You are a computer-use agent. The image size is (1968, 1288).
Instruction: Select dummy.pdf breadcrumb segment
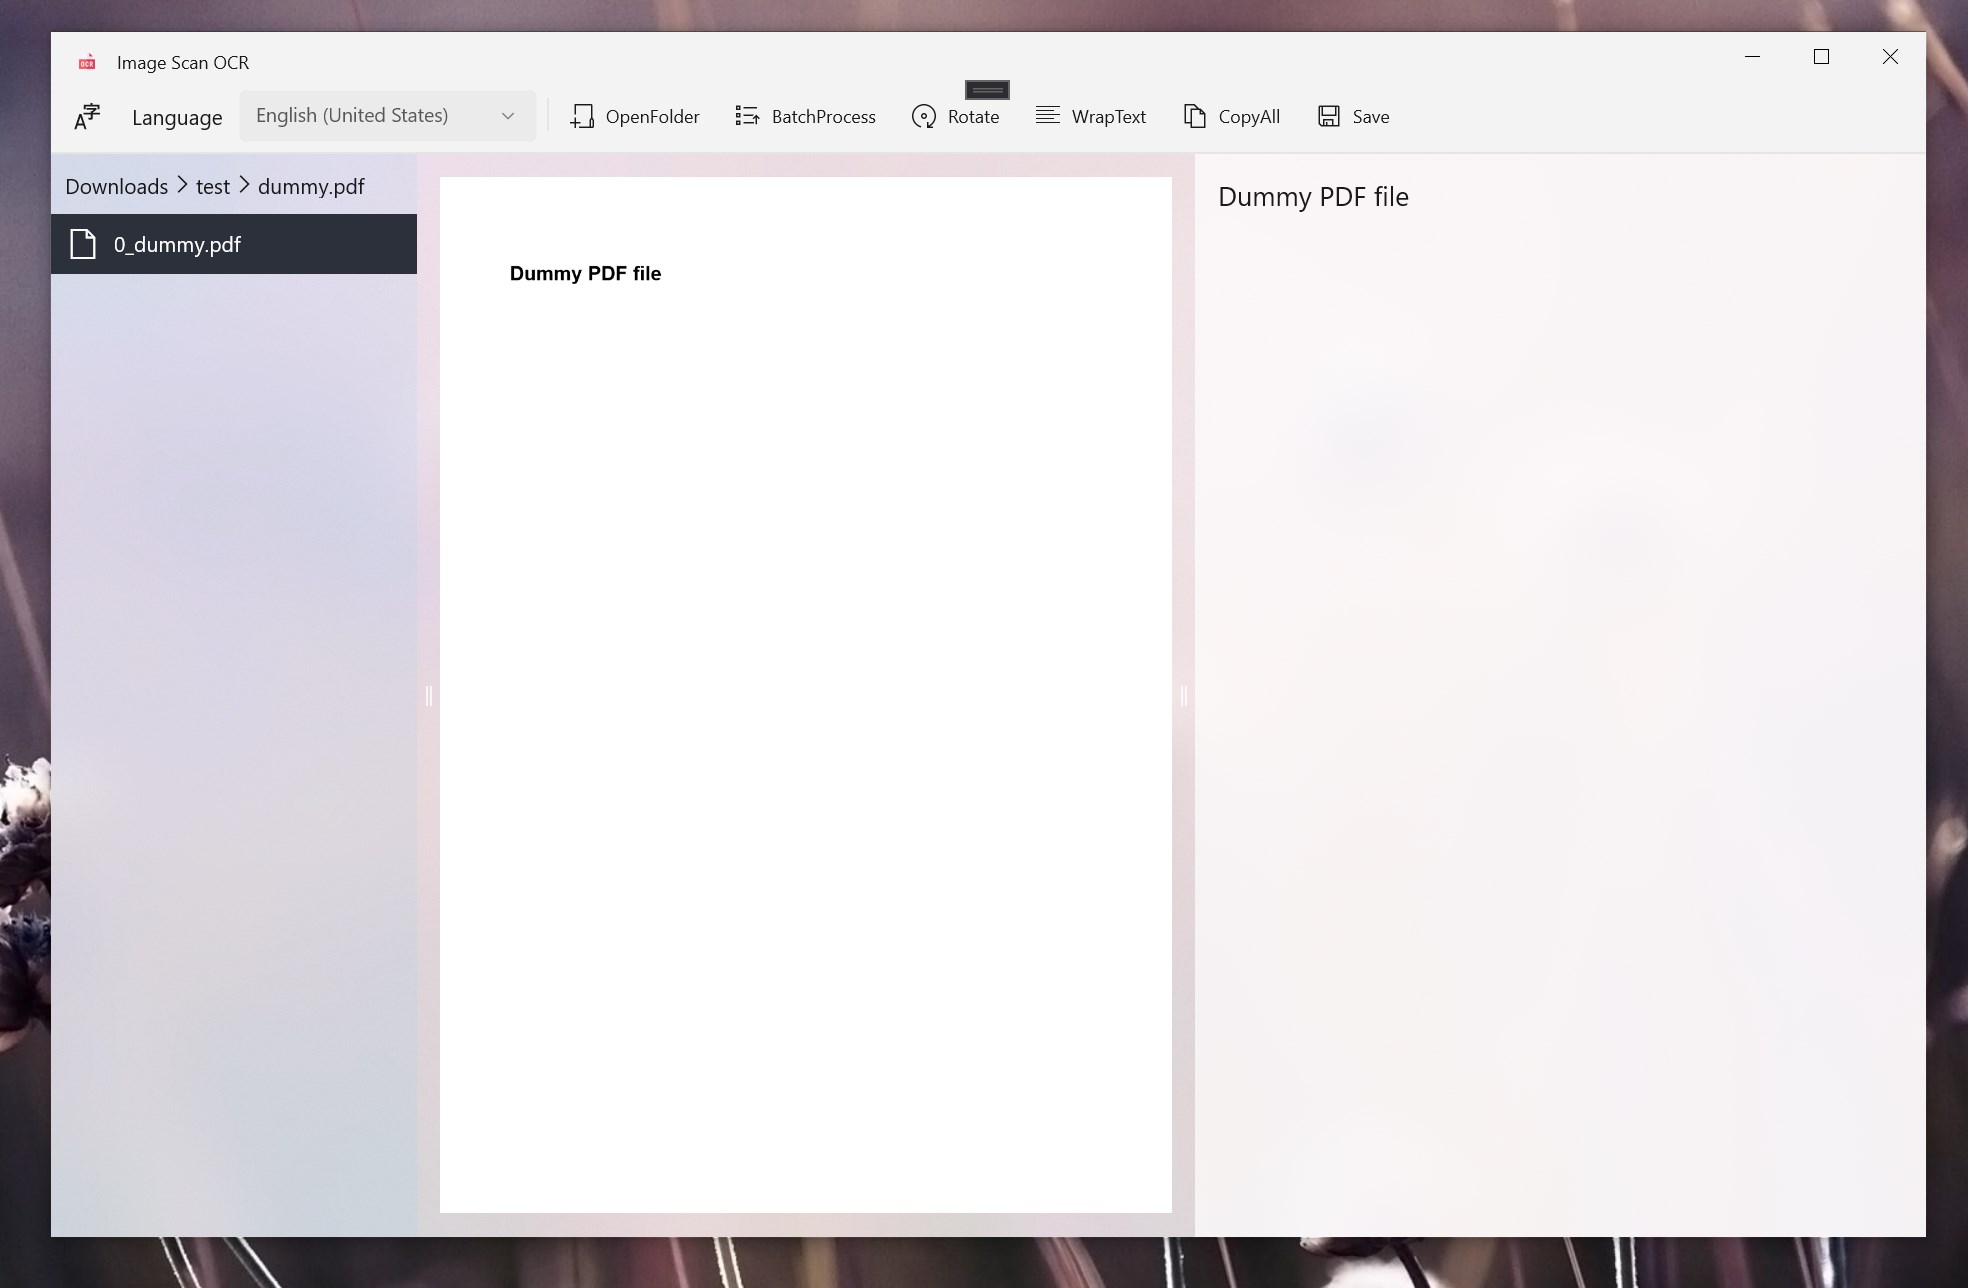click(x=311, y=187)
